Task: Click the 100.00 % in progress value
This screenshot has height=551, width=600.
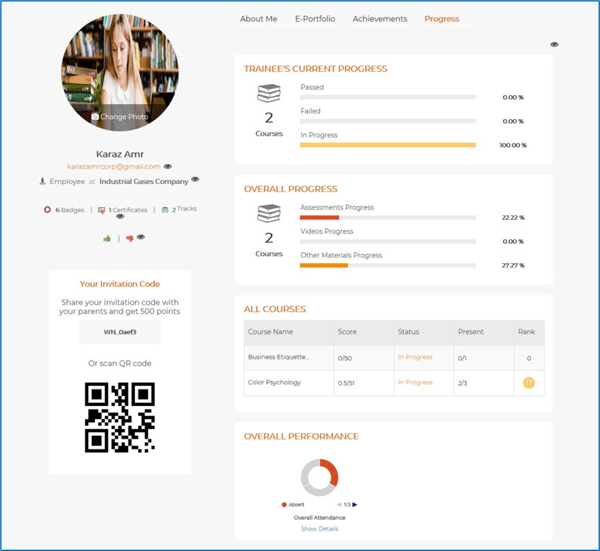Action: pos(513,145)
